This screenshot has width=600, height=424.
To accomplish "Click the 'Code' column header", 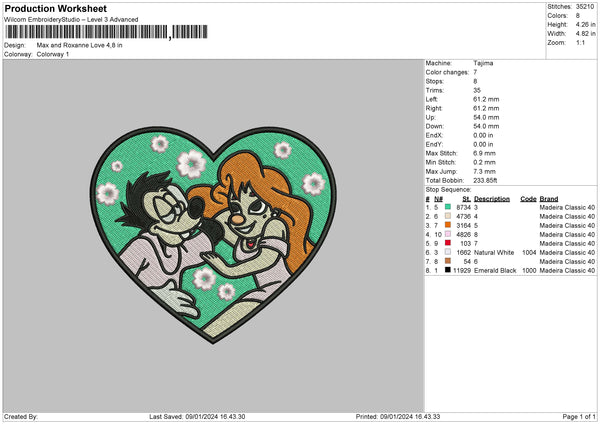I will pyautogui.click(x=528, y=199).
